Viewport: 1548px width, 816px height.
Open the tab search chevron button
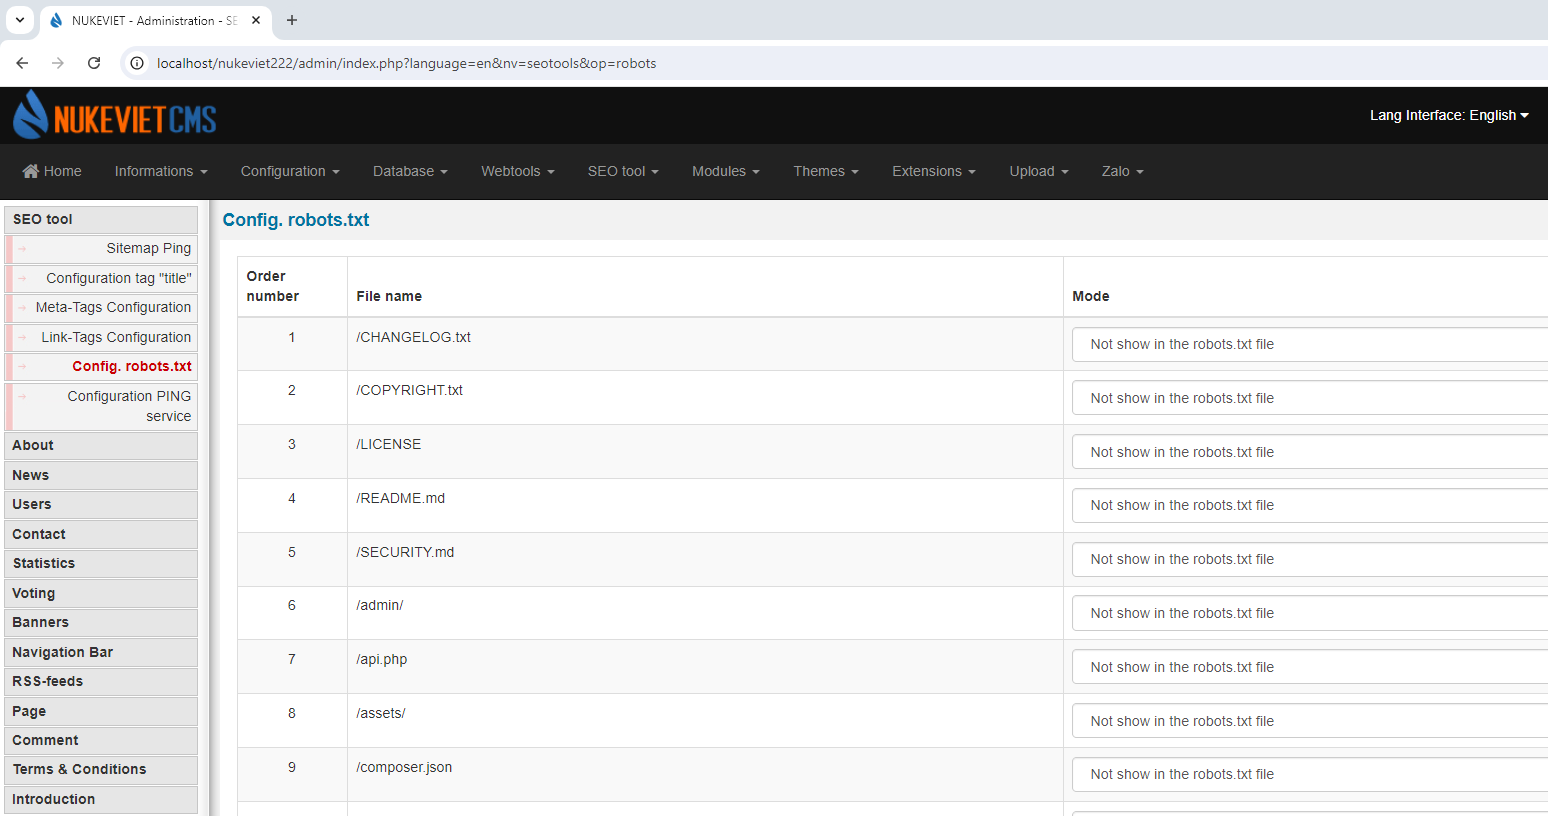20,20
